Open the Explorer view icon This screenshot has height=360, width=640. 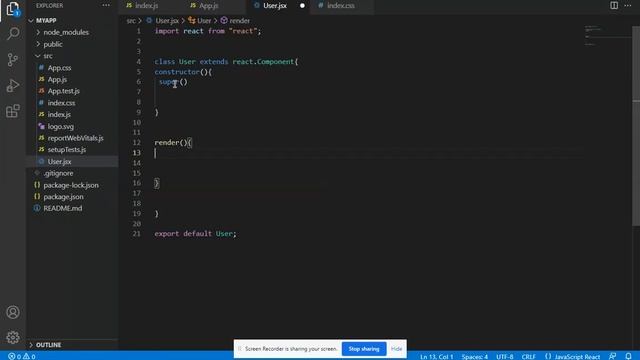pos(13,9)
